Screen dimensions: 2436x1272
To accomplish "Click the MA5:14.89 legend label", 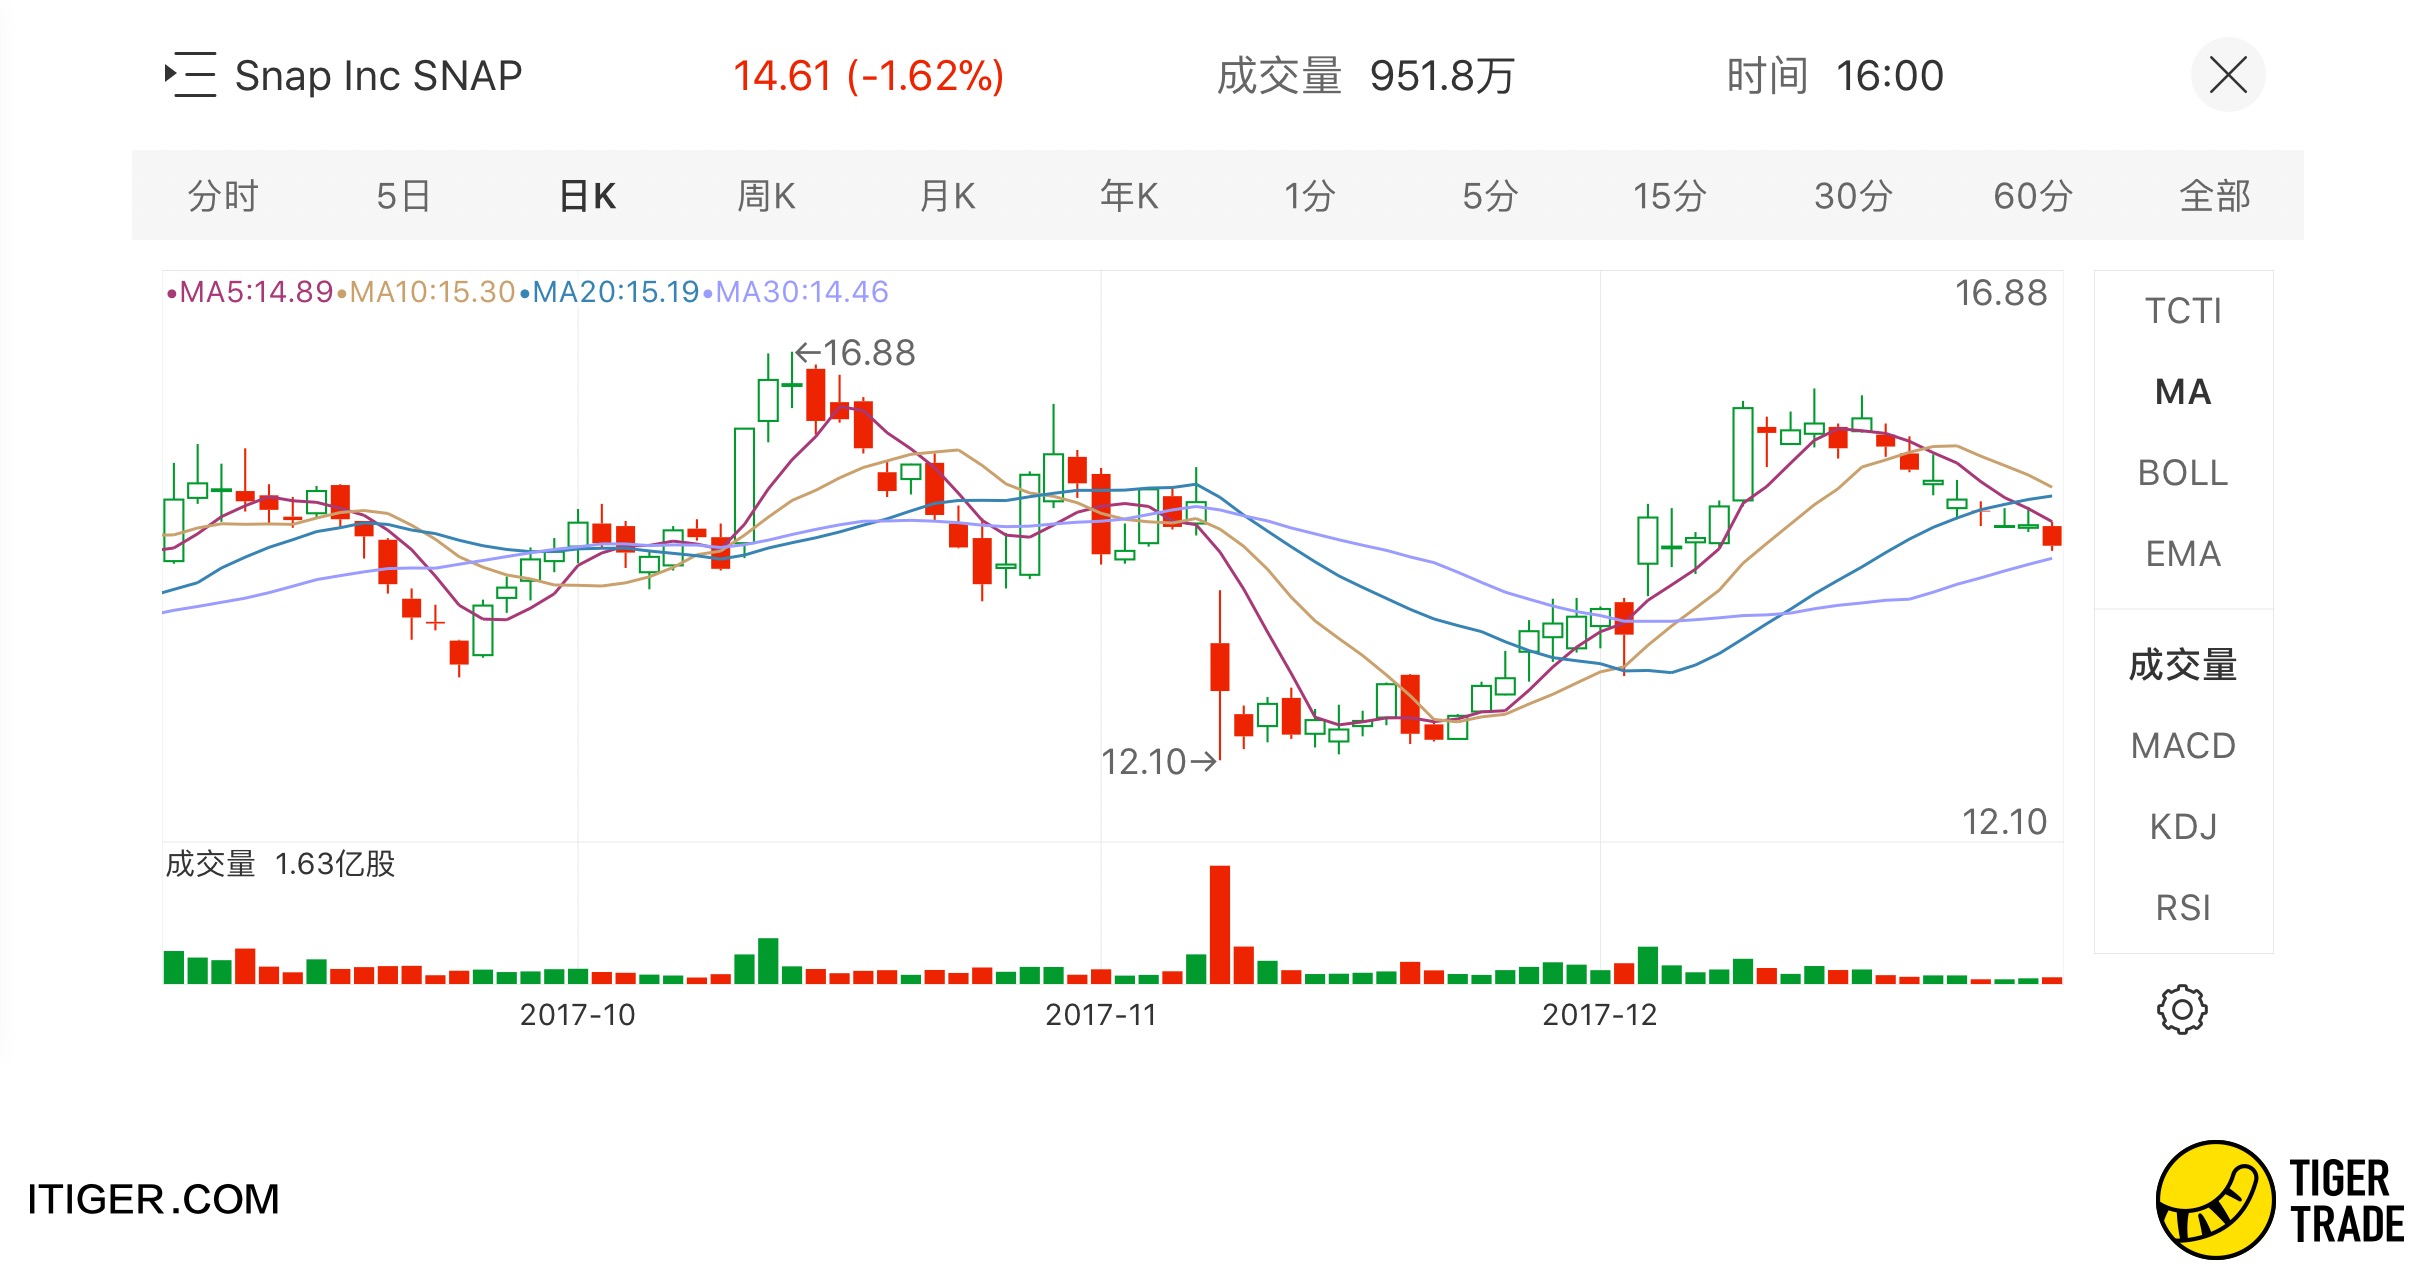I will 249,292.
